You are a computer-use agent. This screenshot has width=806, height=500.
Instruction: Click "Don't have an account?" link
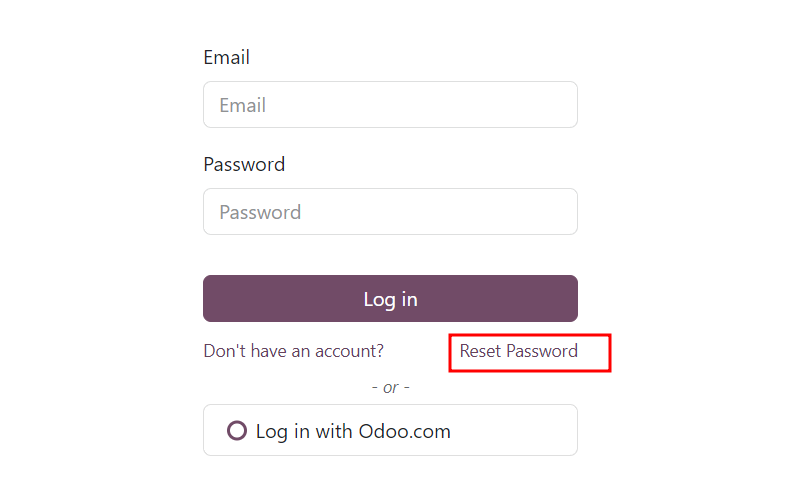(293, 351)
